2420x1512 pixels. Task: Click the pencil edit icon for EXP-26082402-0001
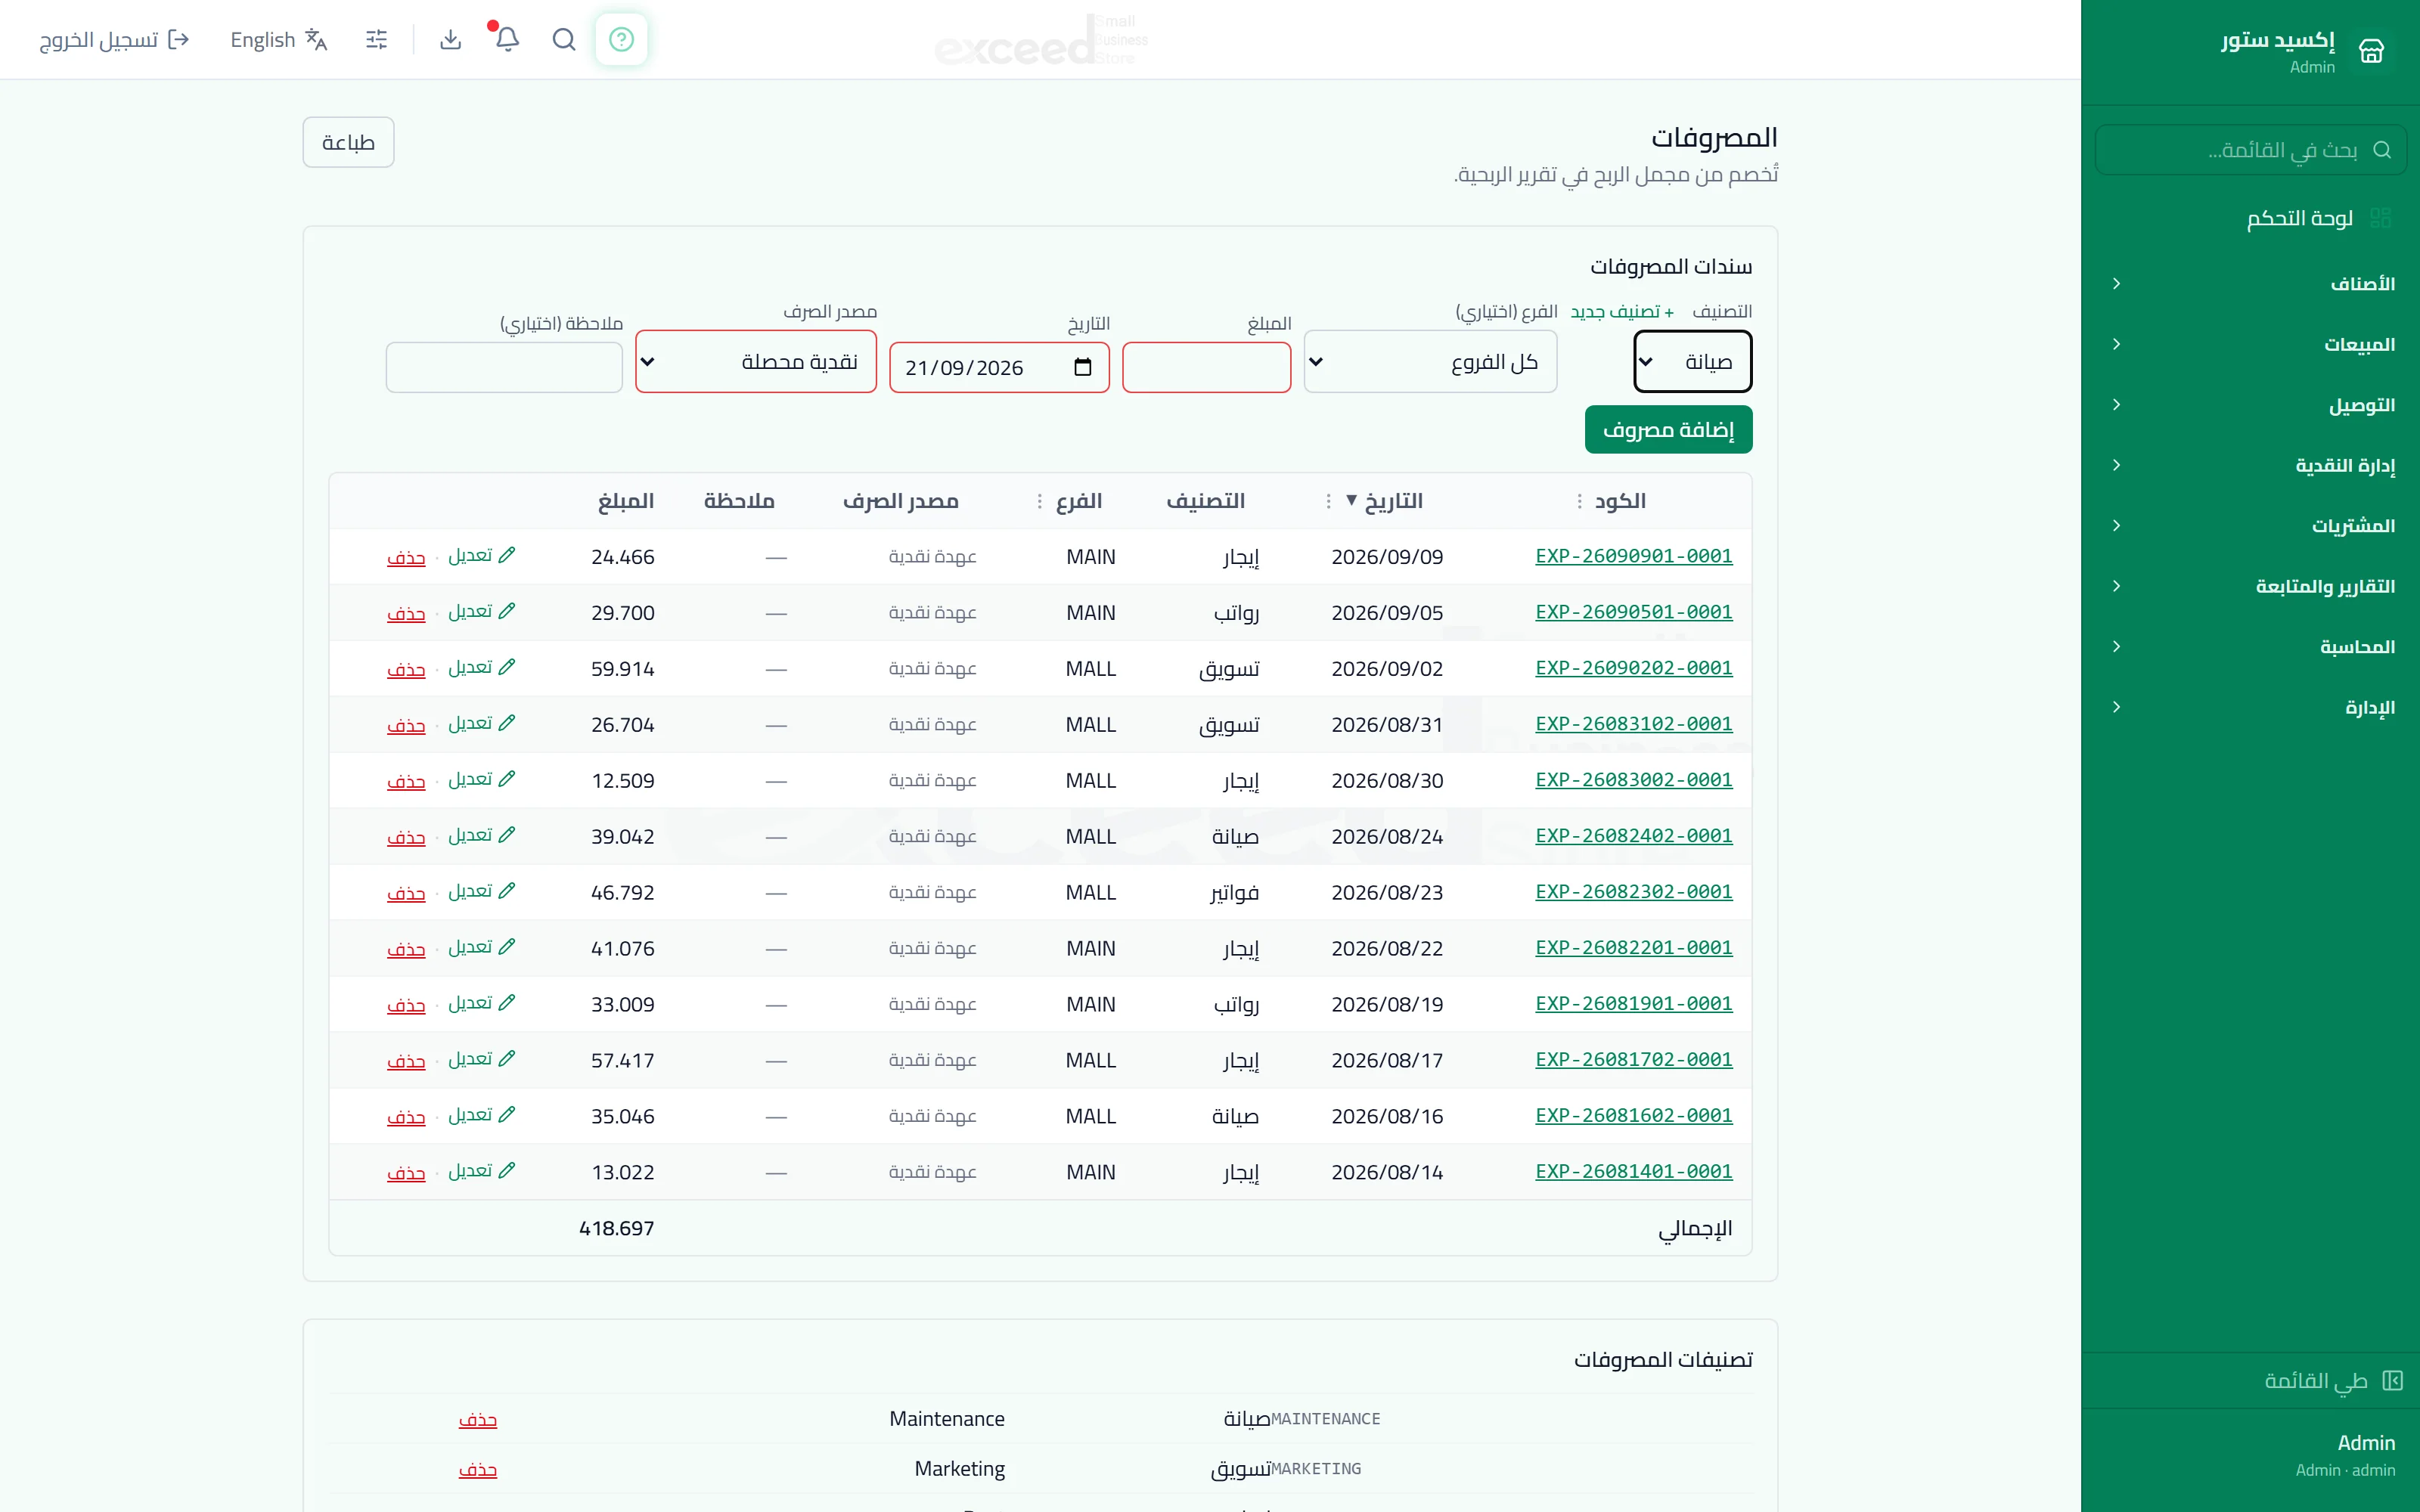click(507, 834)
